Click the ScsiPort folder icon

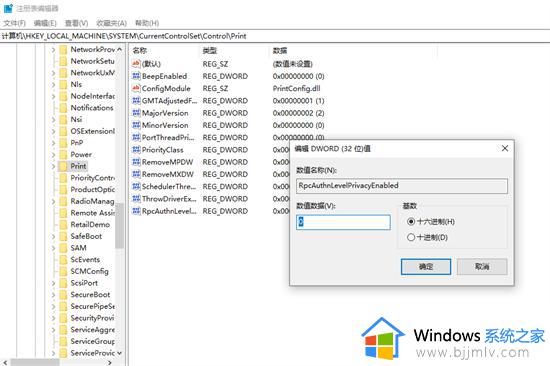[x=63, y=283]
